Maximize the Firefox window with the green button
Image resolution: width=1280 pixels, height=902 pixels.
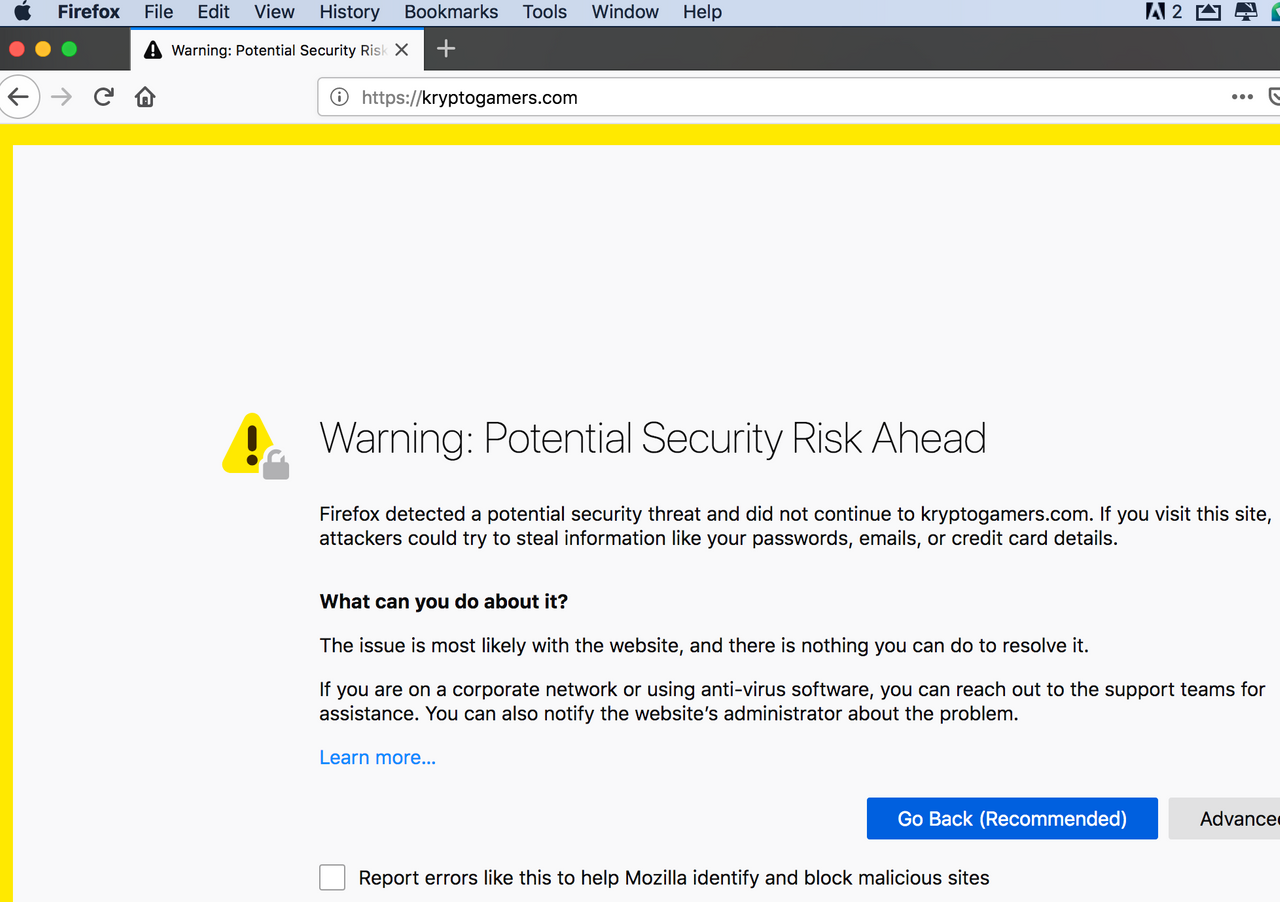tap(69, 49)
